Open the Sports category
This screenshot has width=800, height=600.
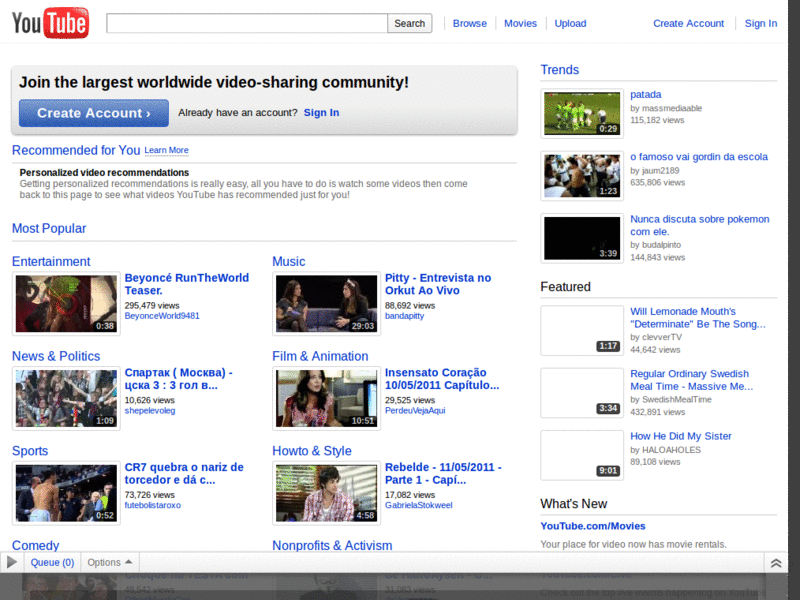30,451
